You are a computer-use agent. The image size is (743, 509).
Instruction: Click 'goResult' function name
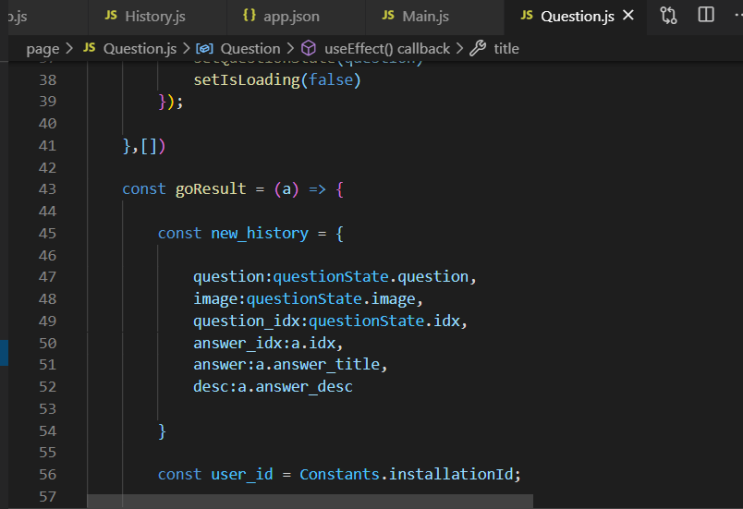tap(211, 189)
